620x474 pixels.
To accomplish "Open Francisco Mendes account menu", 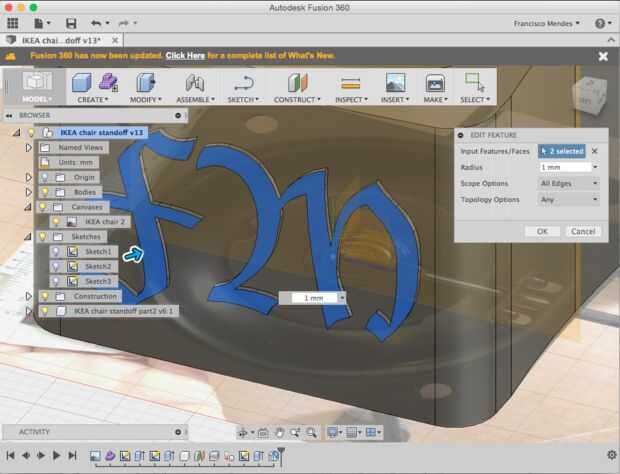I will click(x=546, y=24).
